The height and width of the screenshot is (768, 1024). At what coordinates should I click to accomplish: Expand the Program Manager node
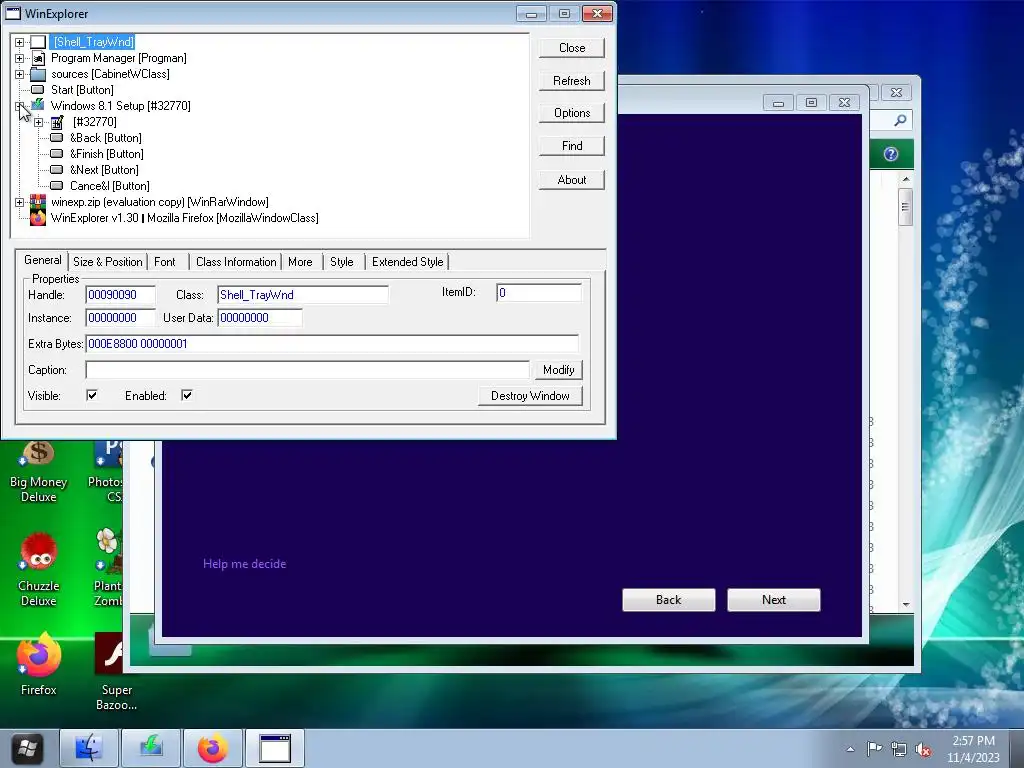click(x=20, y=58)
